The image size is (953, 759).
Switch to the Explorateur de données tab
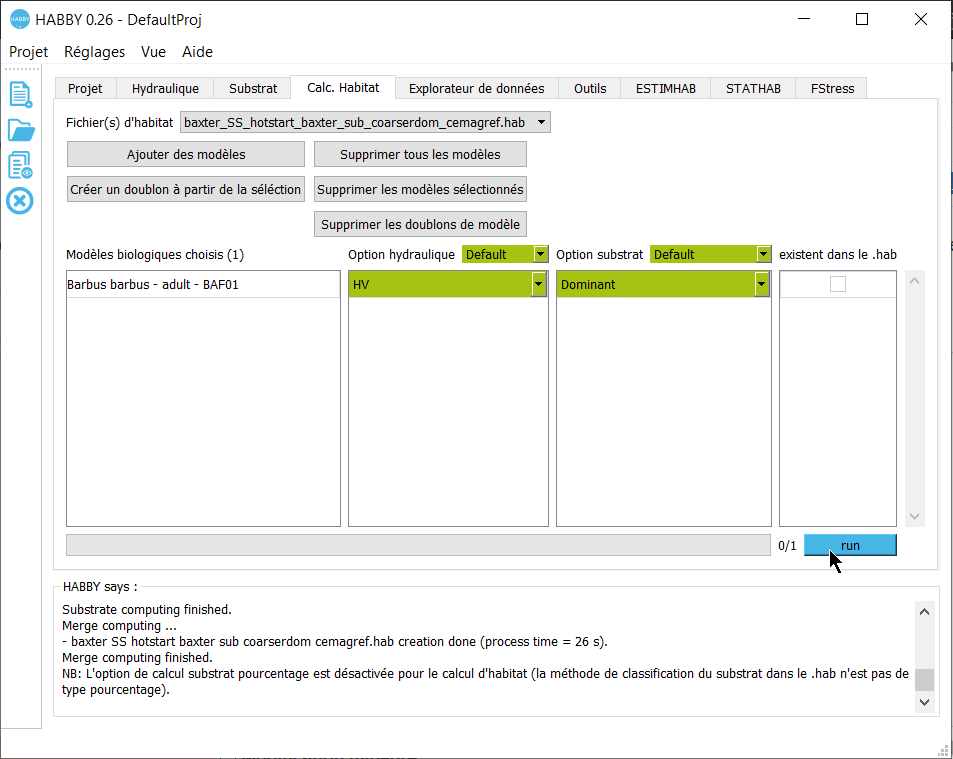(476, 88)
